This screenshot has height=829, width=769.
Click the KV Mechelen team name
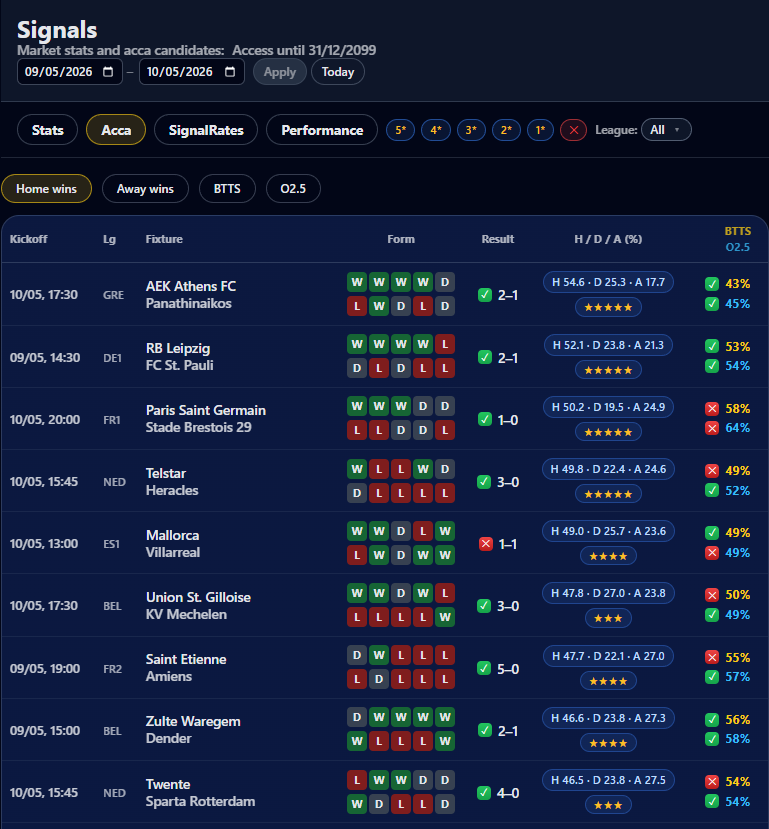[x=186, y=614]
